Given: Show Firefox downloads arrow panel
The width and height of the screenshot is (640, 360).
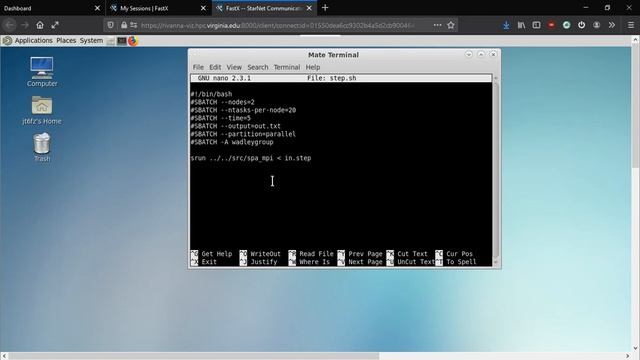Looking at the screenshot, I should [x=506, y=25].
